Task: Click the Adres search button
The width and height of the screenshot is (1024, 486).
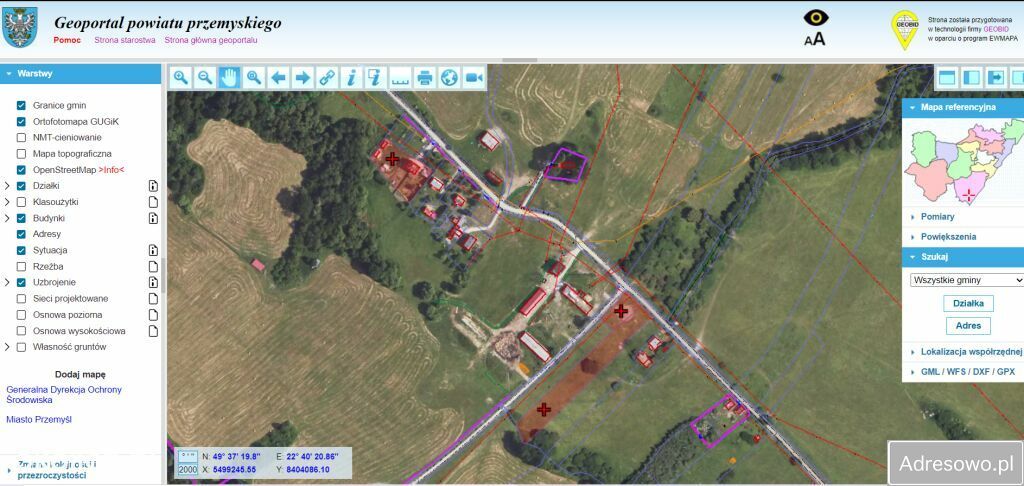Action: pyautogui.click(x=968, y=325)
